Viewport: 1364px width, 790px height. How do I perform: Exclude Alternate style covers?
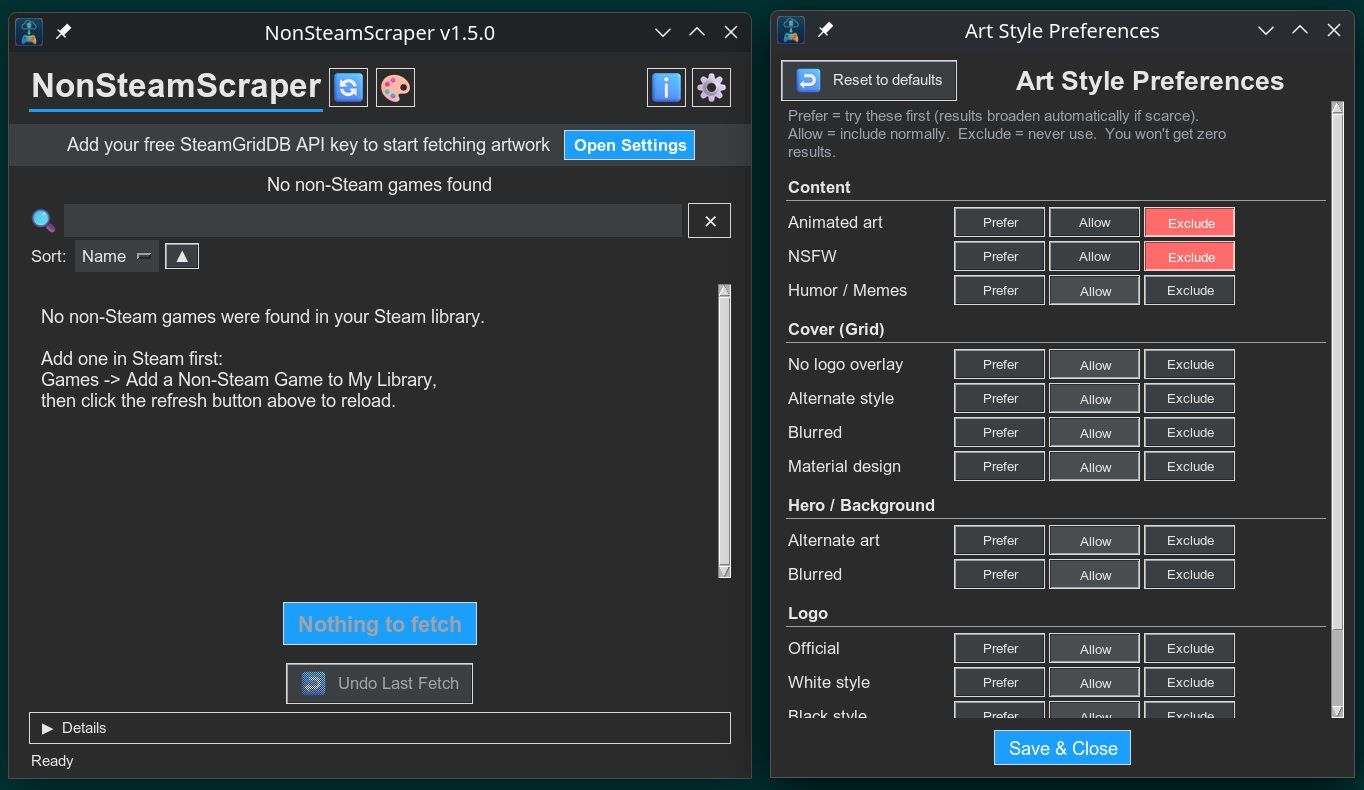[x=1190, y=398]
